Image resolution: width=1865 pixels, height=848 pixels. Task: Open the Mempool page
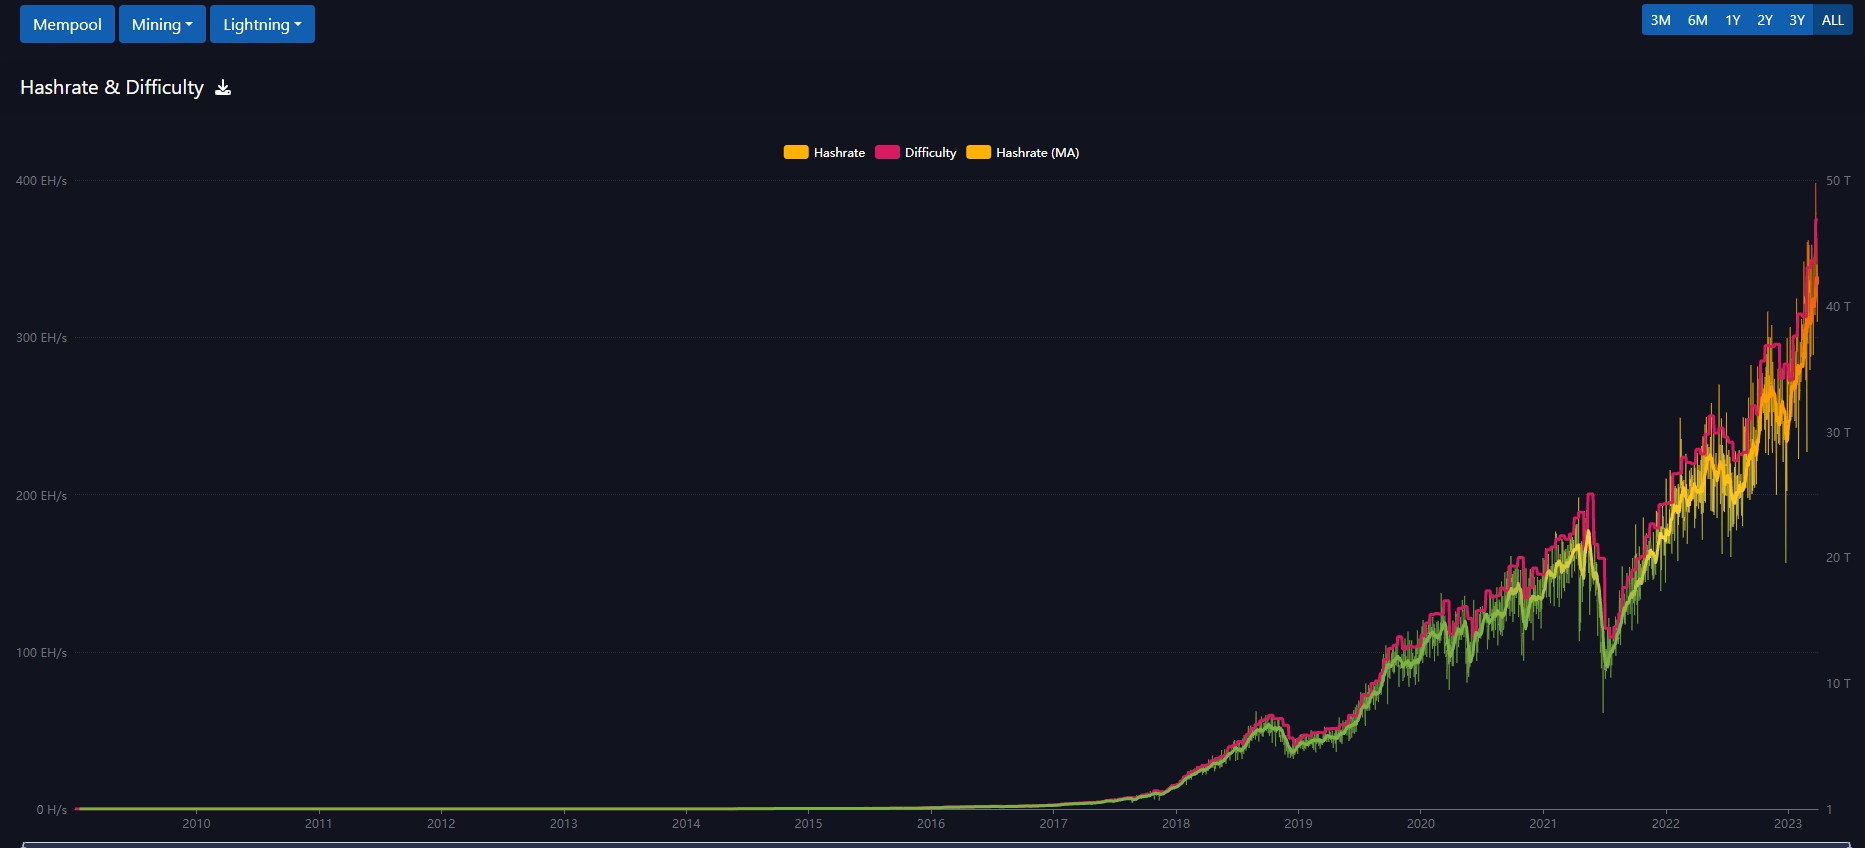click(x=67, y=24)
